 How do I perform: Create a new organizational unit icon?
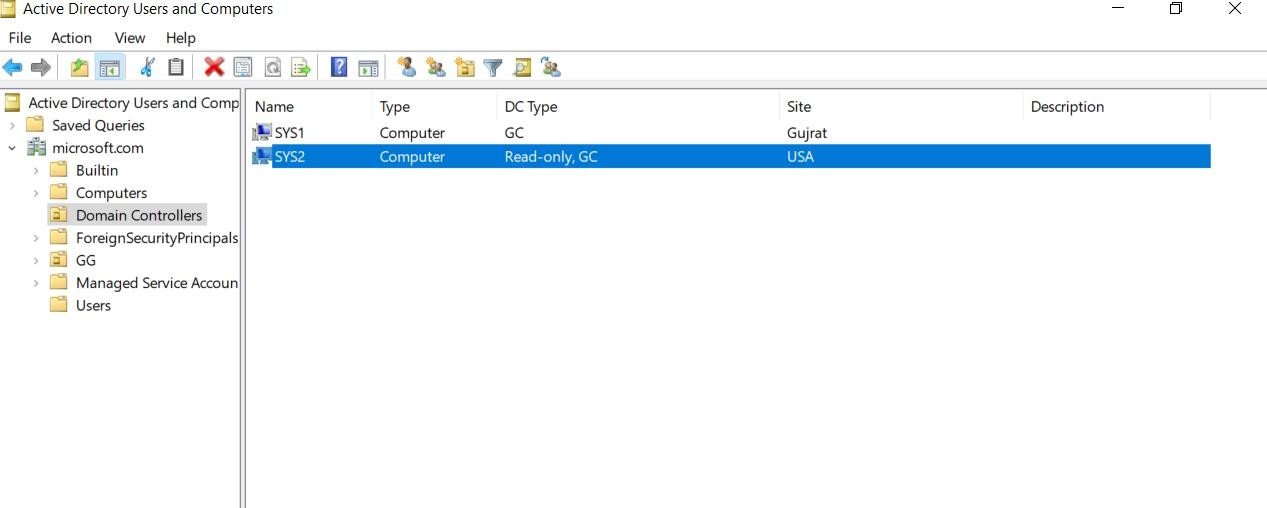pyautogui.click(x=464, y=68)
